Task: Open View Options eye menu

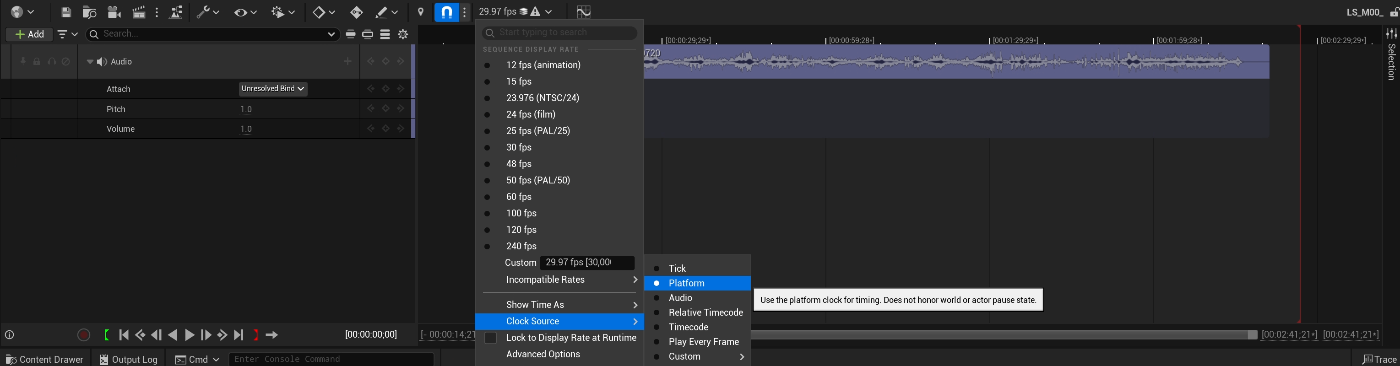Action: [245, 12]
